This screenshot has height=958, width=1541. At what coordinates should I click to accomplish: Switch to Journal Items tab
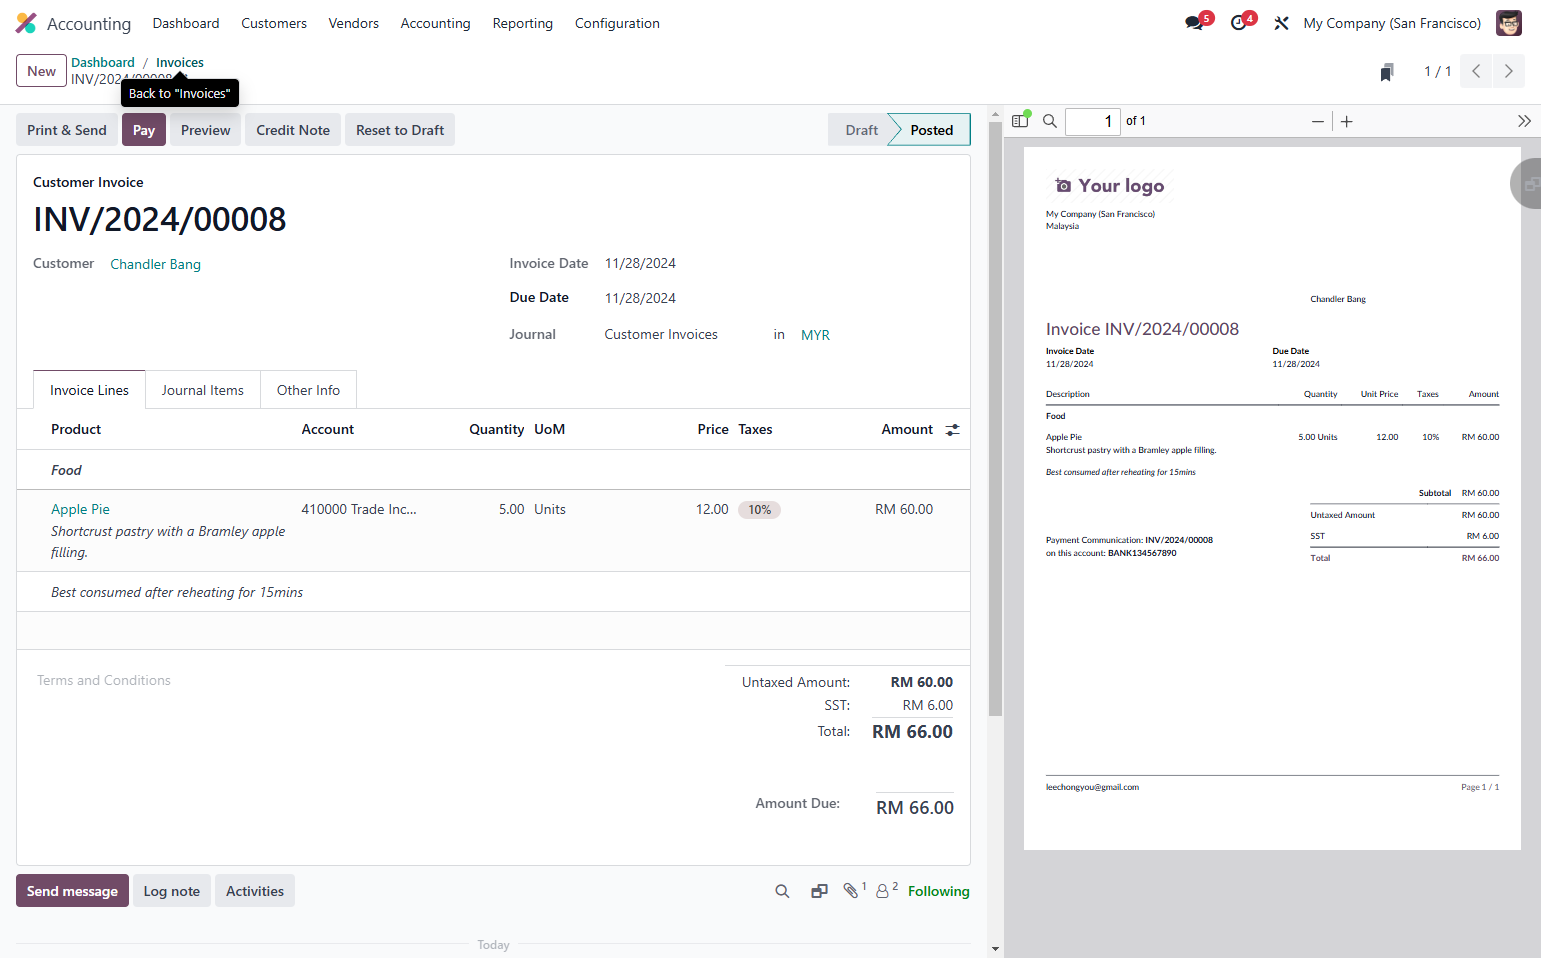[x=203, y=390]
